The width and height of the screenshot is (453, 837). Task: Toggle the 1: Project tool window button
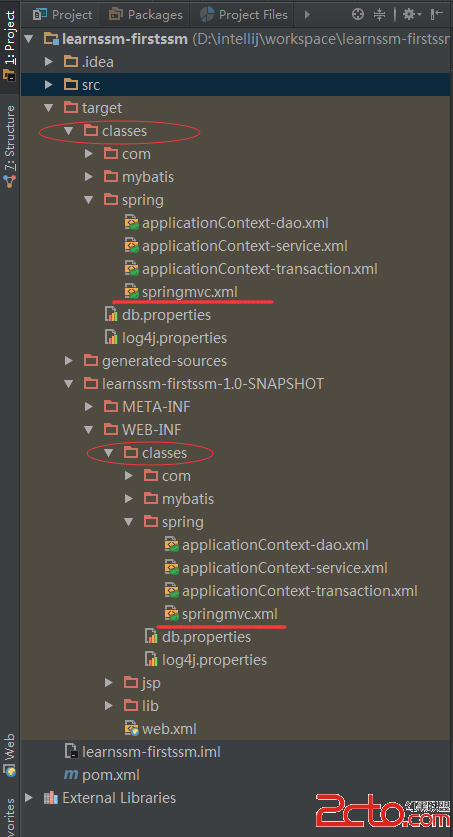10,45
